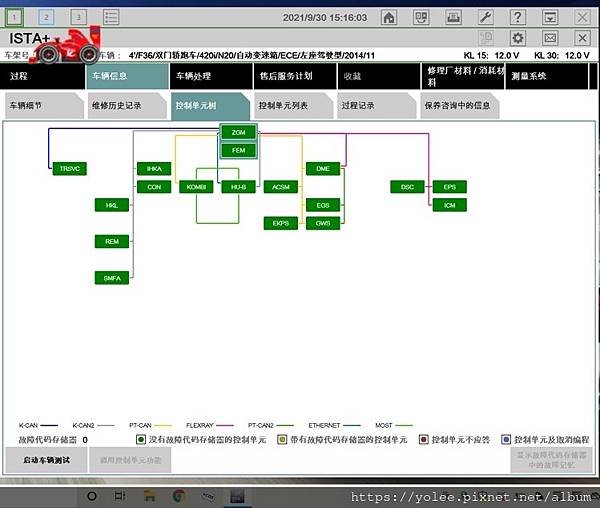Screen dimensions: 600x508
Task: Open Task View on the taskbar
Action: coord(120,496)
